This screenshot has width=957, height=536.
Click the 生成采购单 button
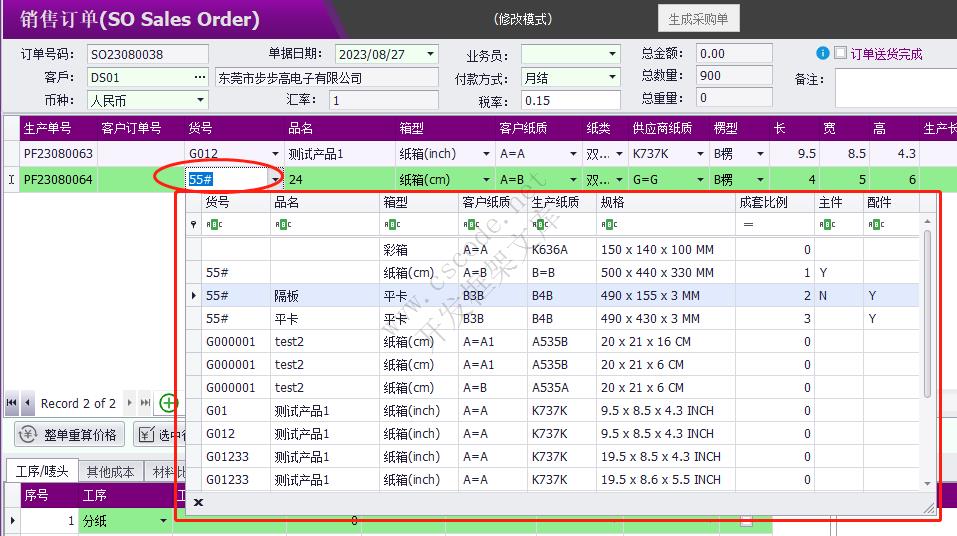[698, 19]
